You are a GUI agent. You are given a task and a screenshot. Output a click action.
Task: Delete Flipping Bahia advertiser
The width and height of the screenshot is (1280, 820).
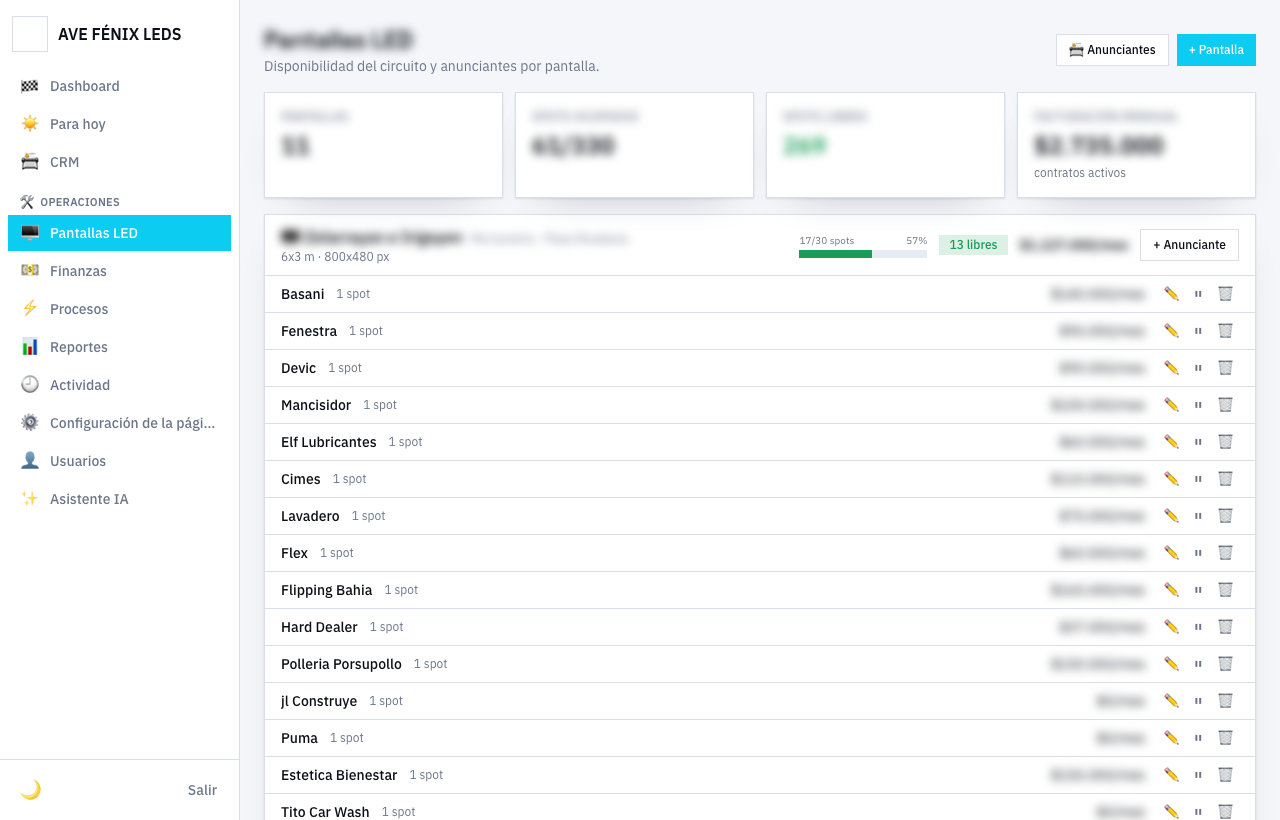coord(1225,590)
